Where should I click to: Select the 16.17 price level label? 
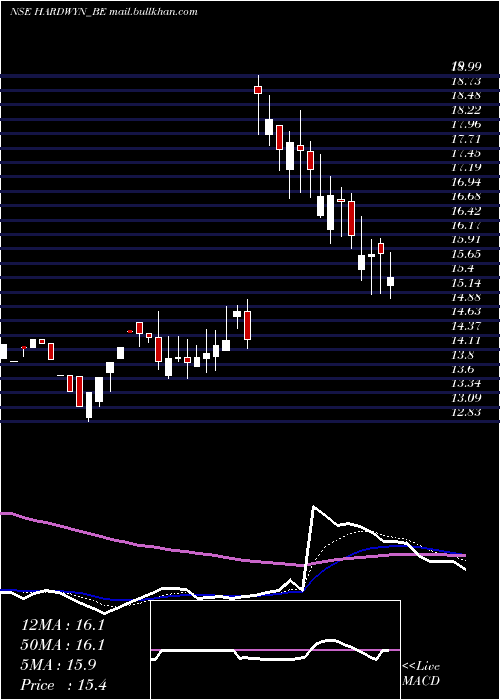[x=466, y=225]
